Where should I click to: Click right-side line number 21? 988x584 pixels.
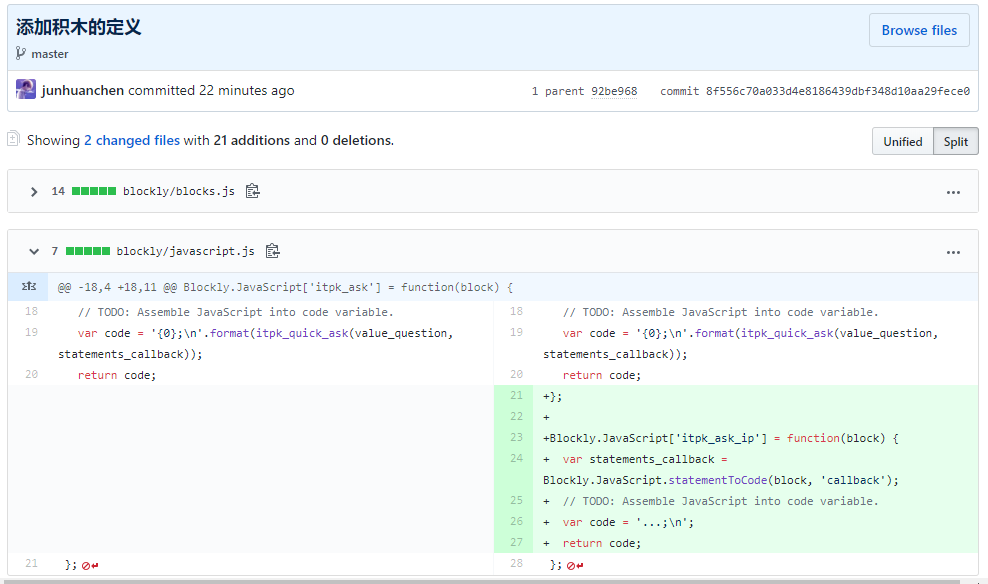[516, 395]
